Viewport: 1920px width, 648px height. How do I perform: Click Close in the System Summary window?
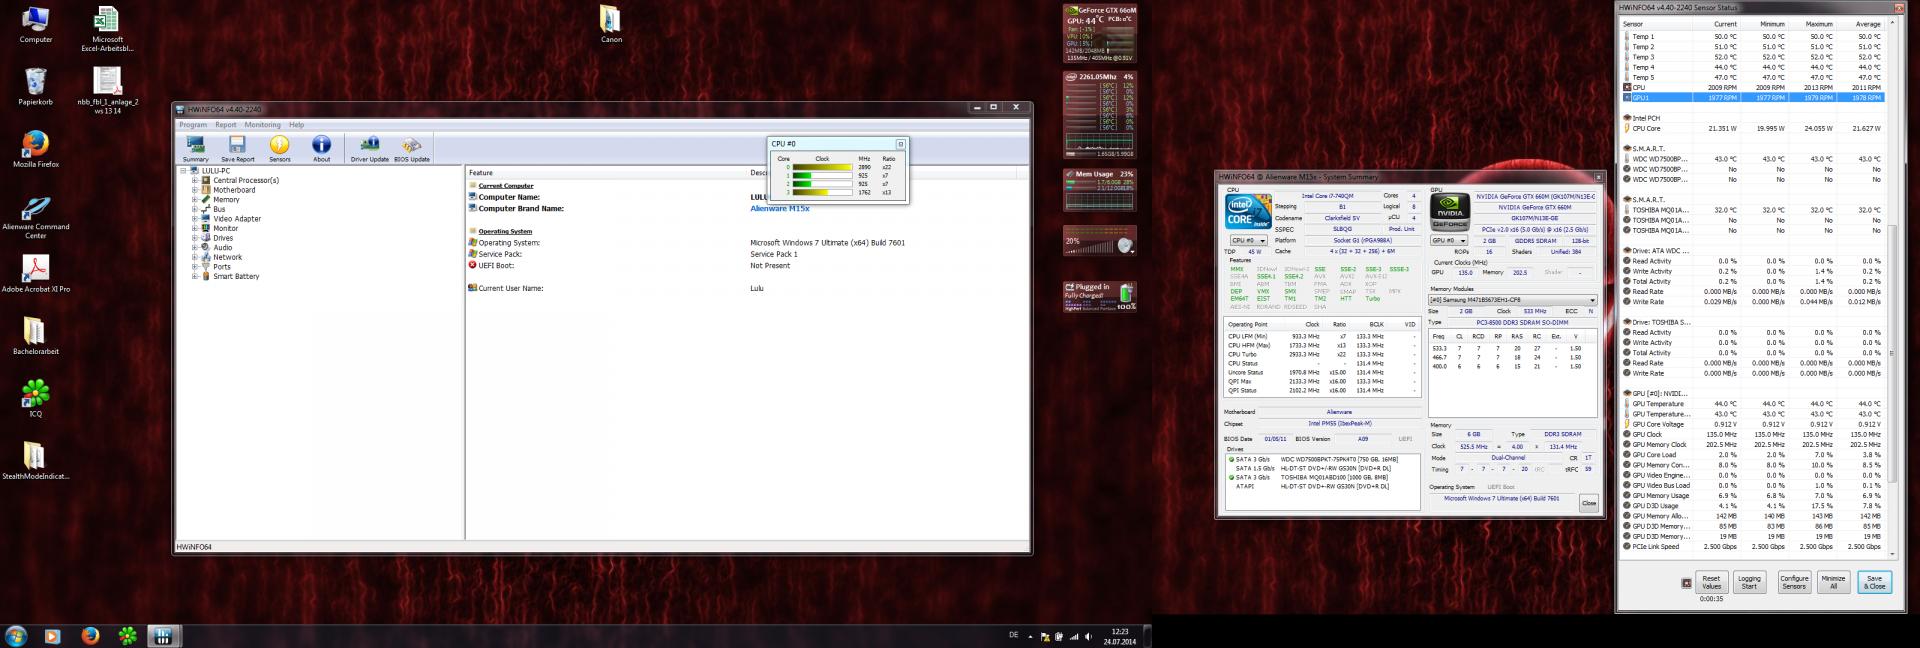[1589, 503]
